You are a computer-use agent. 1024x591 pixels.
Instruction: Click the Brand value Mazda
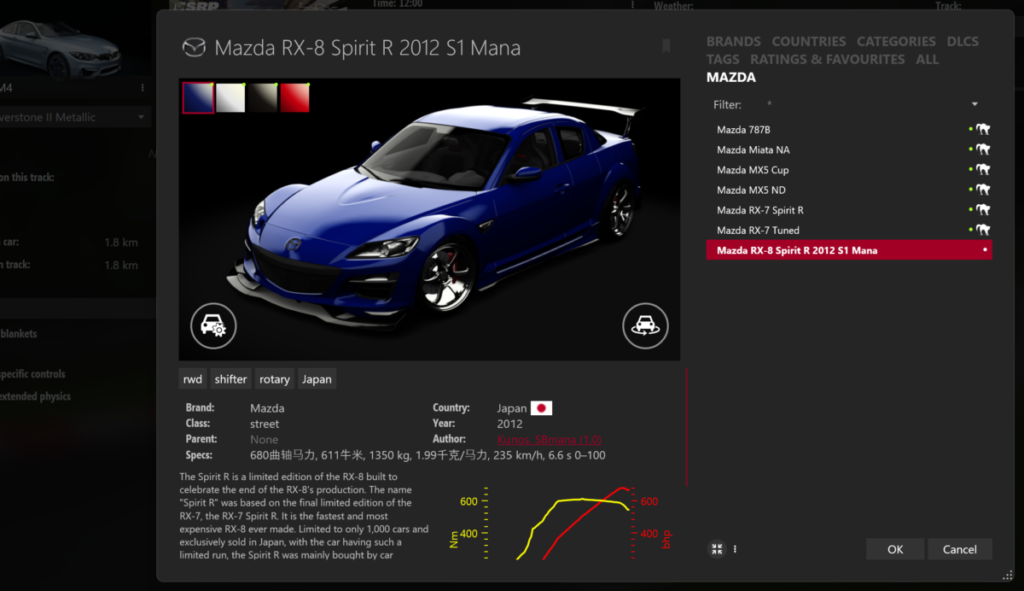point(267,408)
